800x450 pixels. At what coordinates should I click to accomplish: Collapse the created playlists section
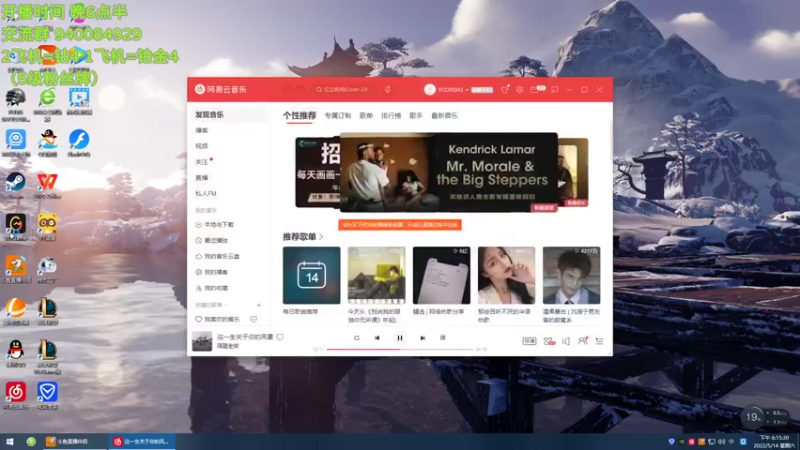[x=211, y=305]
